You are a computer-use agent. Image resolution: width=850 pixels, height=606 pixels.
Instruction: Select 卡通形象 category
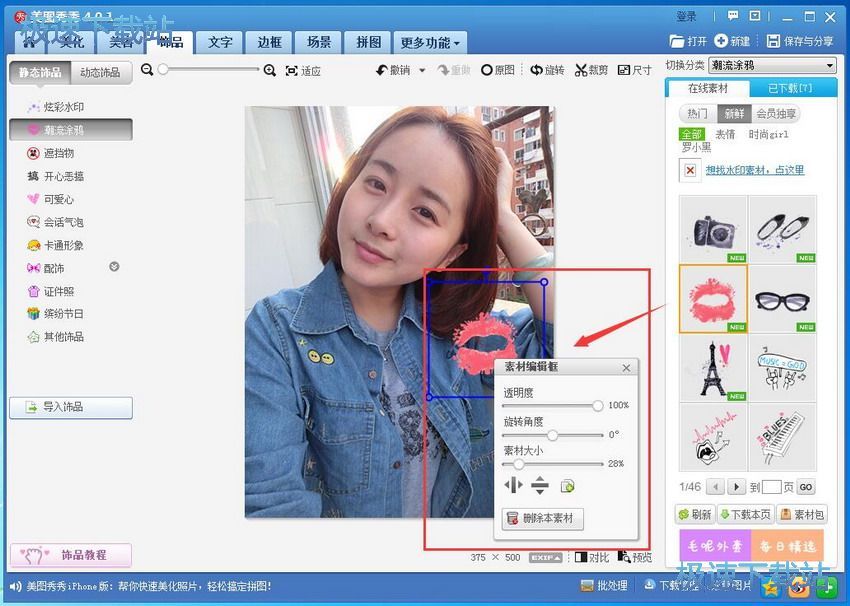[55, 246]
